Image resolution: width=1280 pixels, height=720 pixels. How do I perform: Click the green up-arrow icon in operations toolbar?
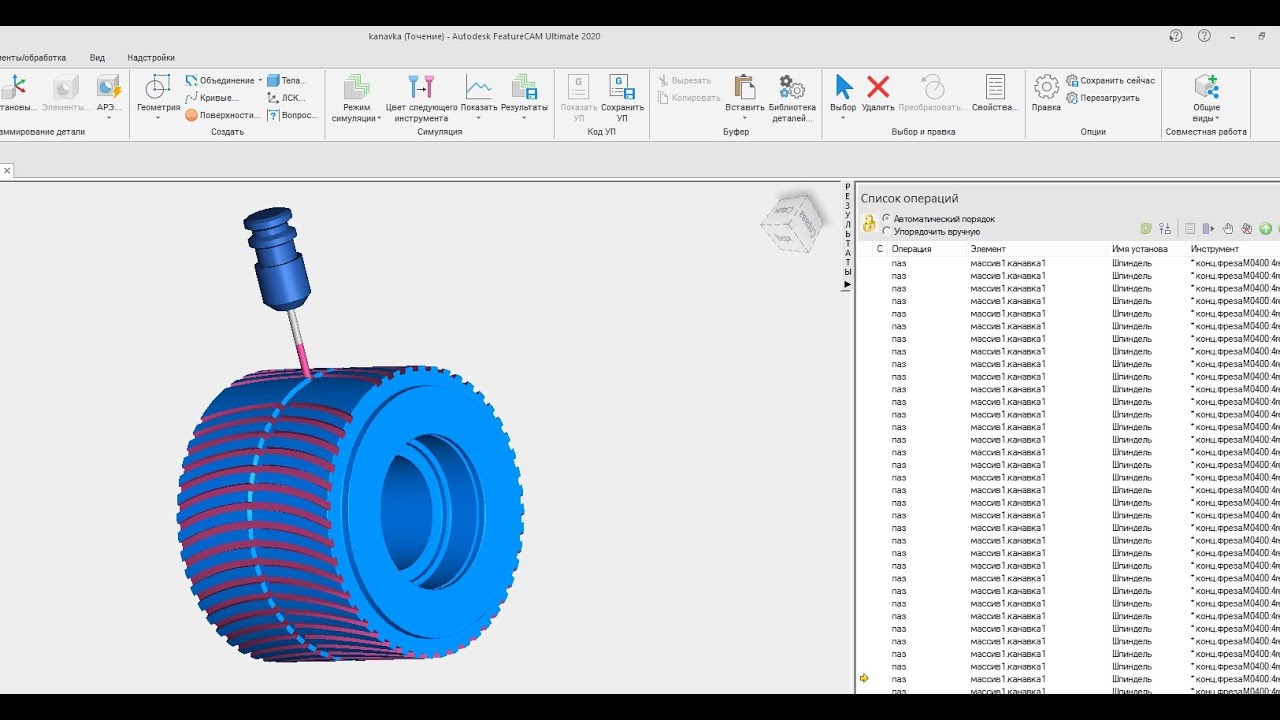(1266, 229)
